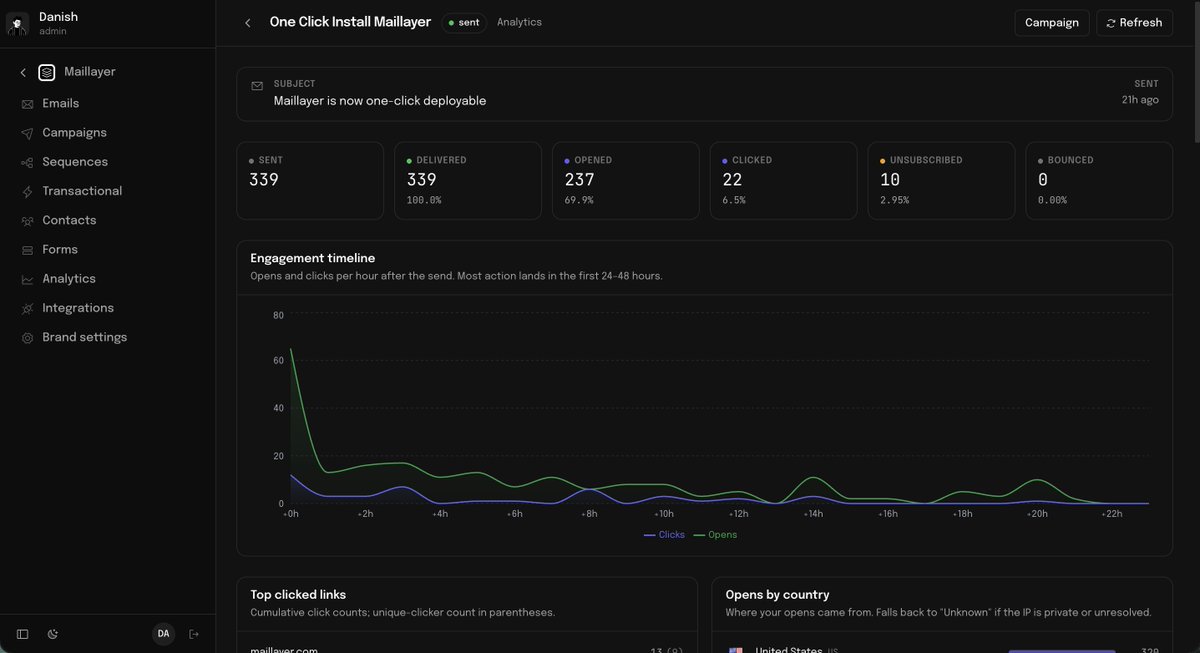Click the Danish user avatar icon
The height and width of the screenshot is (653, 1200).
pos(17,23)
